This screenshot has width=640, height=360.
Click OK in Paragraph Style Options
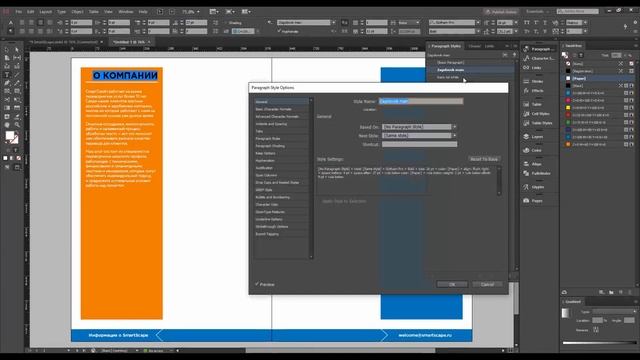point(452,284)
